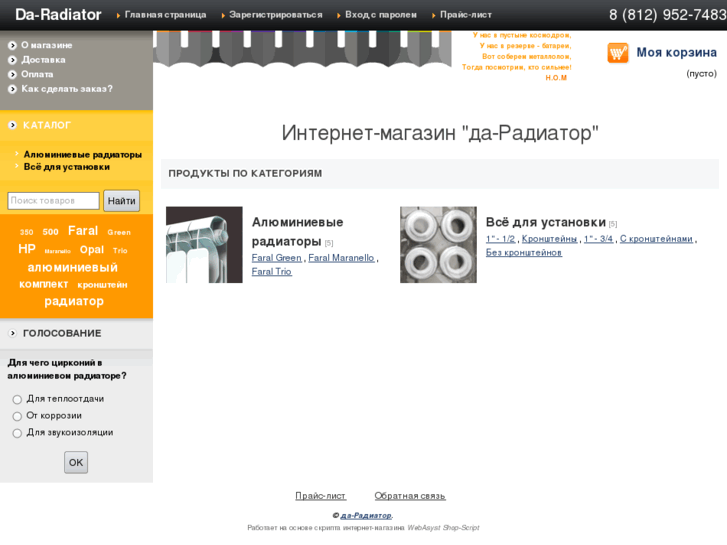727x545 pixels.
Task: Click the arrow icon next to ГОЛОСОВАНИЕ
Action: click(x=13, y=333)
